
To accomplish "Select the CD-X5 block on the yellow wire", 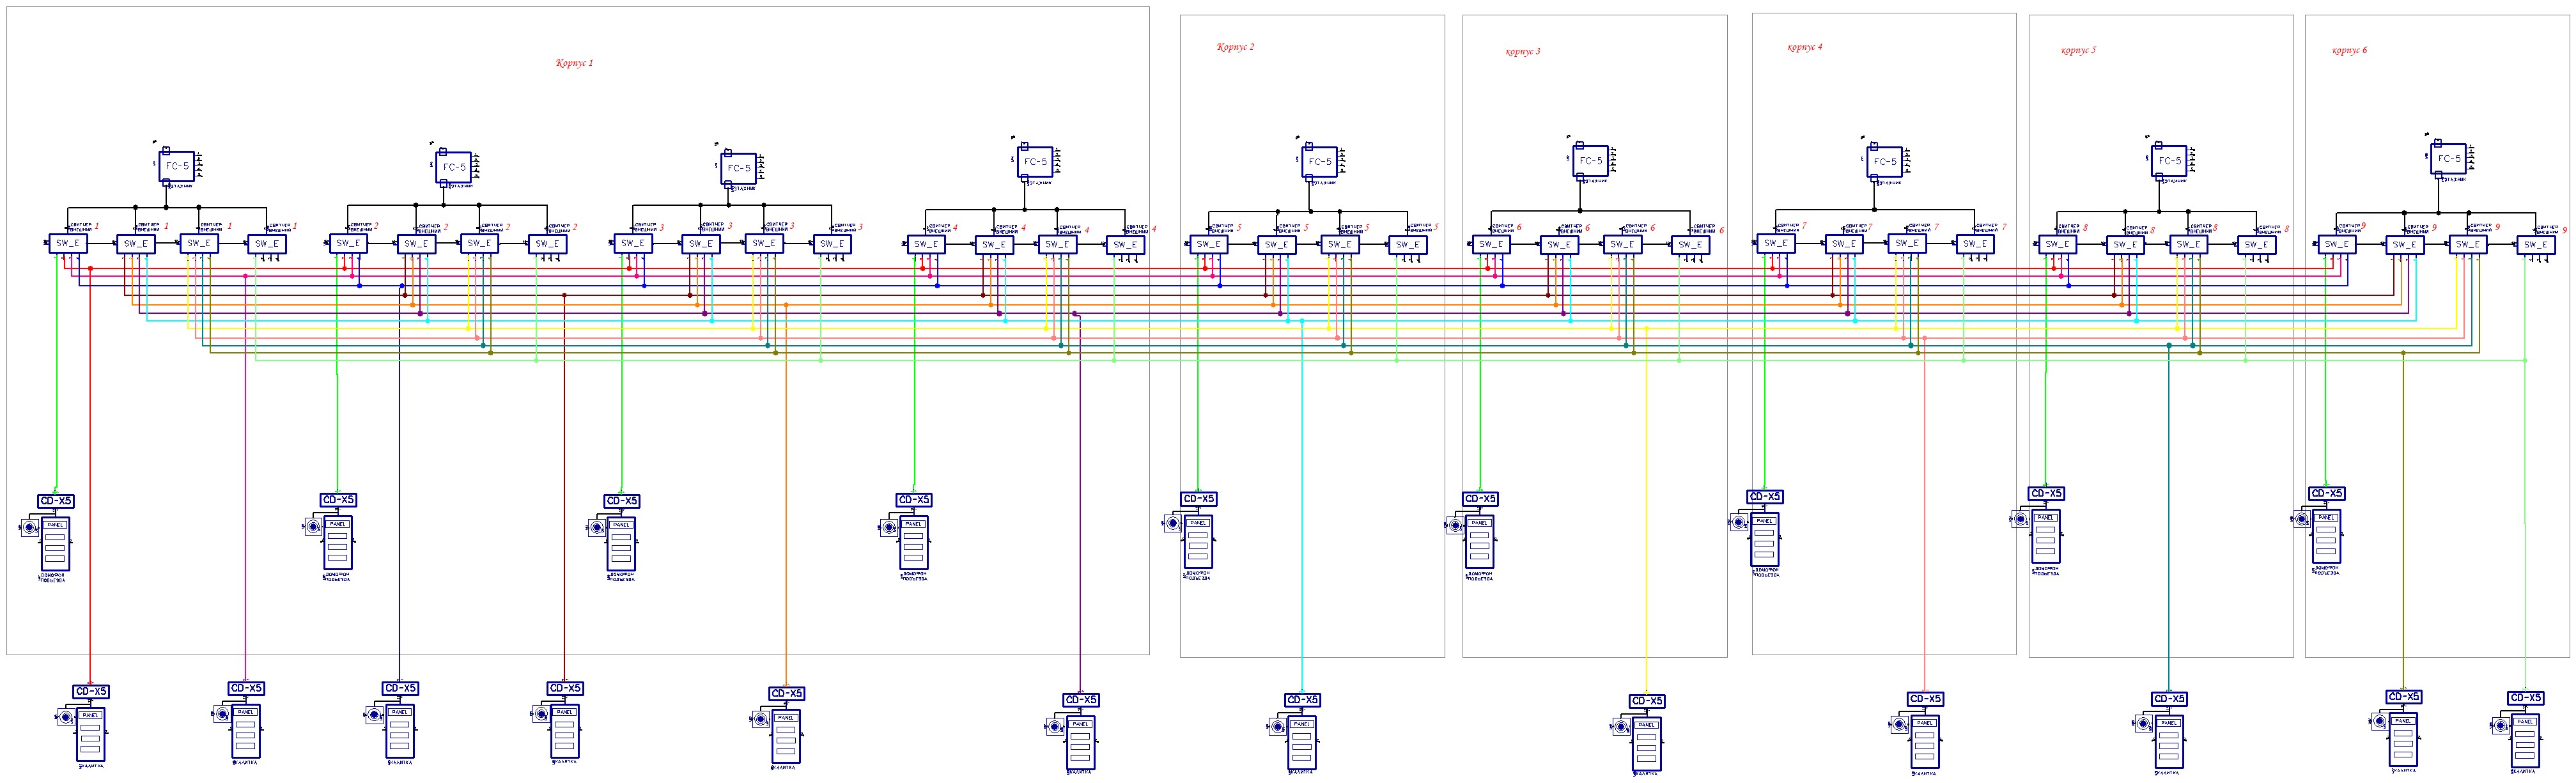I will point(1646,701).
